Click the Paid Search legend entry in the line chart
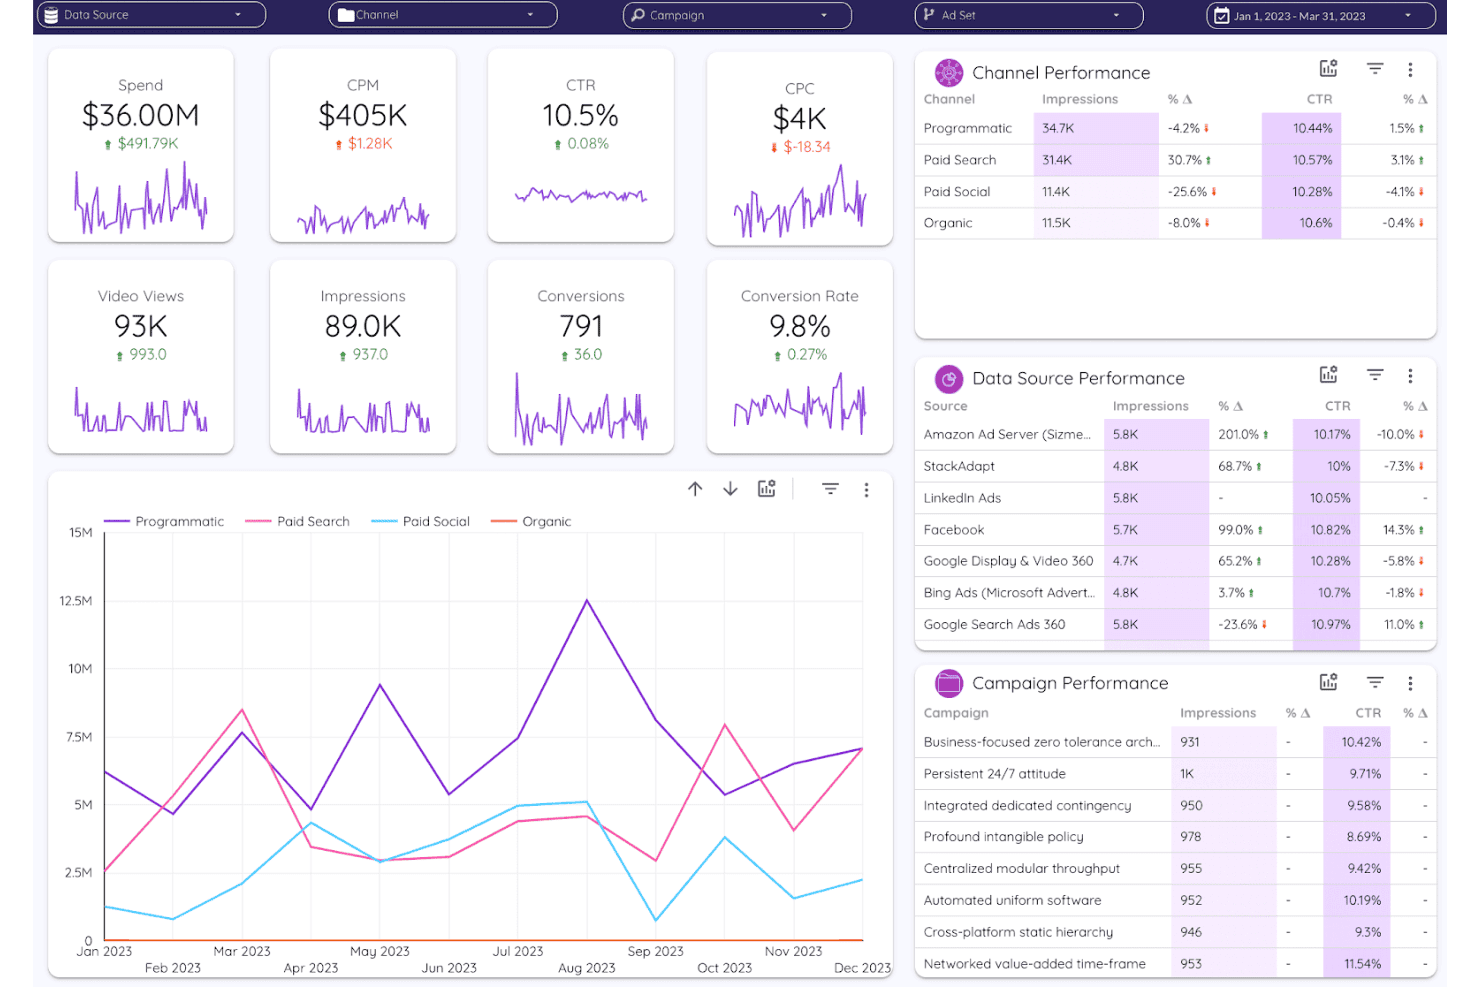The height and width of the screenshot is (987, 1480). [x=298, y=521]
